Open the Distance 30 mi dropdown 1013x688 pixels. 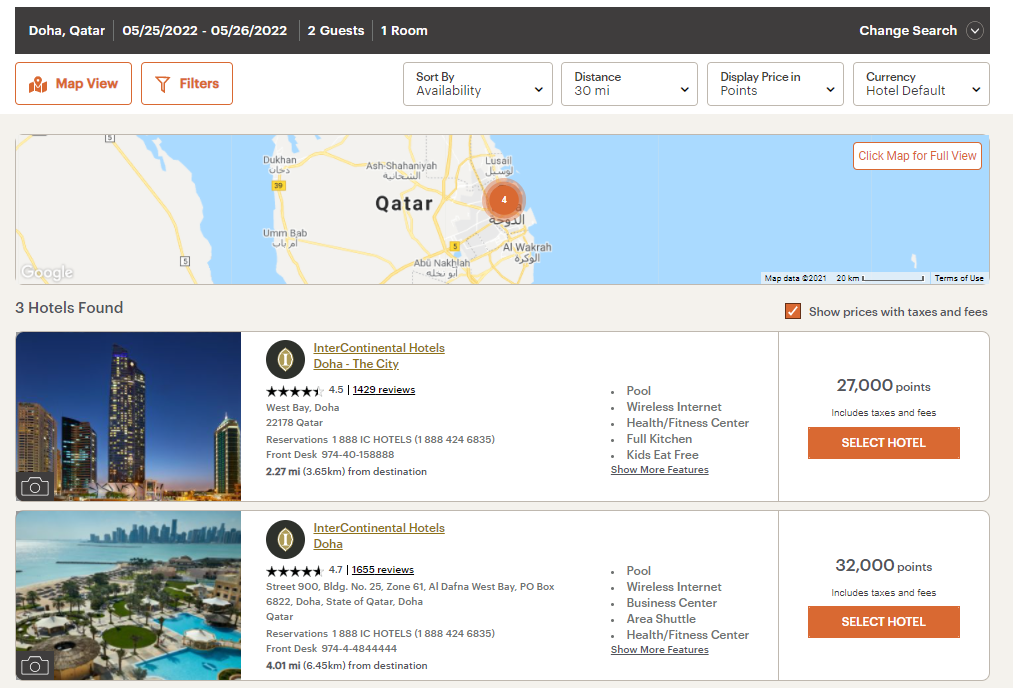(629, 84)
